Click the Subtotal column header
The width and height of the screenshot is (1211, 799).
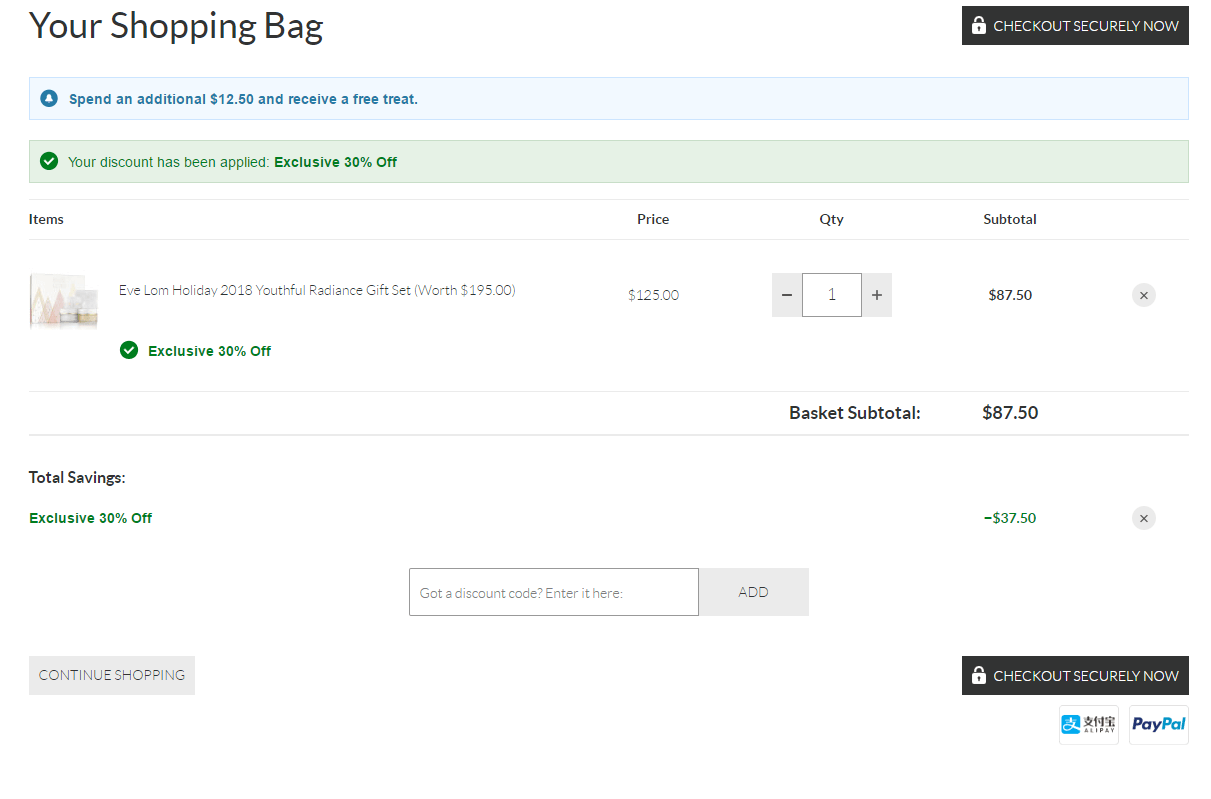(1010, 219)
